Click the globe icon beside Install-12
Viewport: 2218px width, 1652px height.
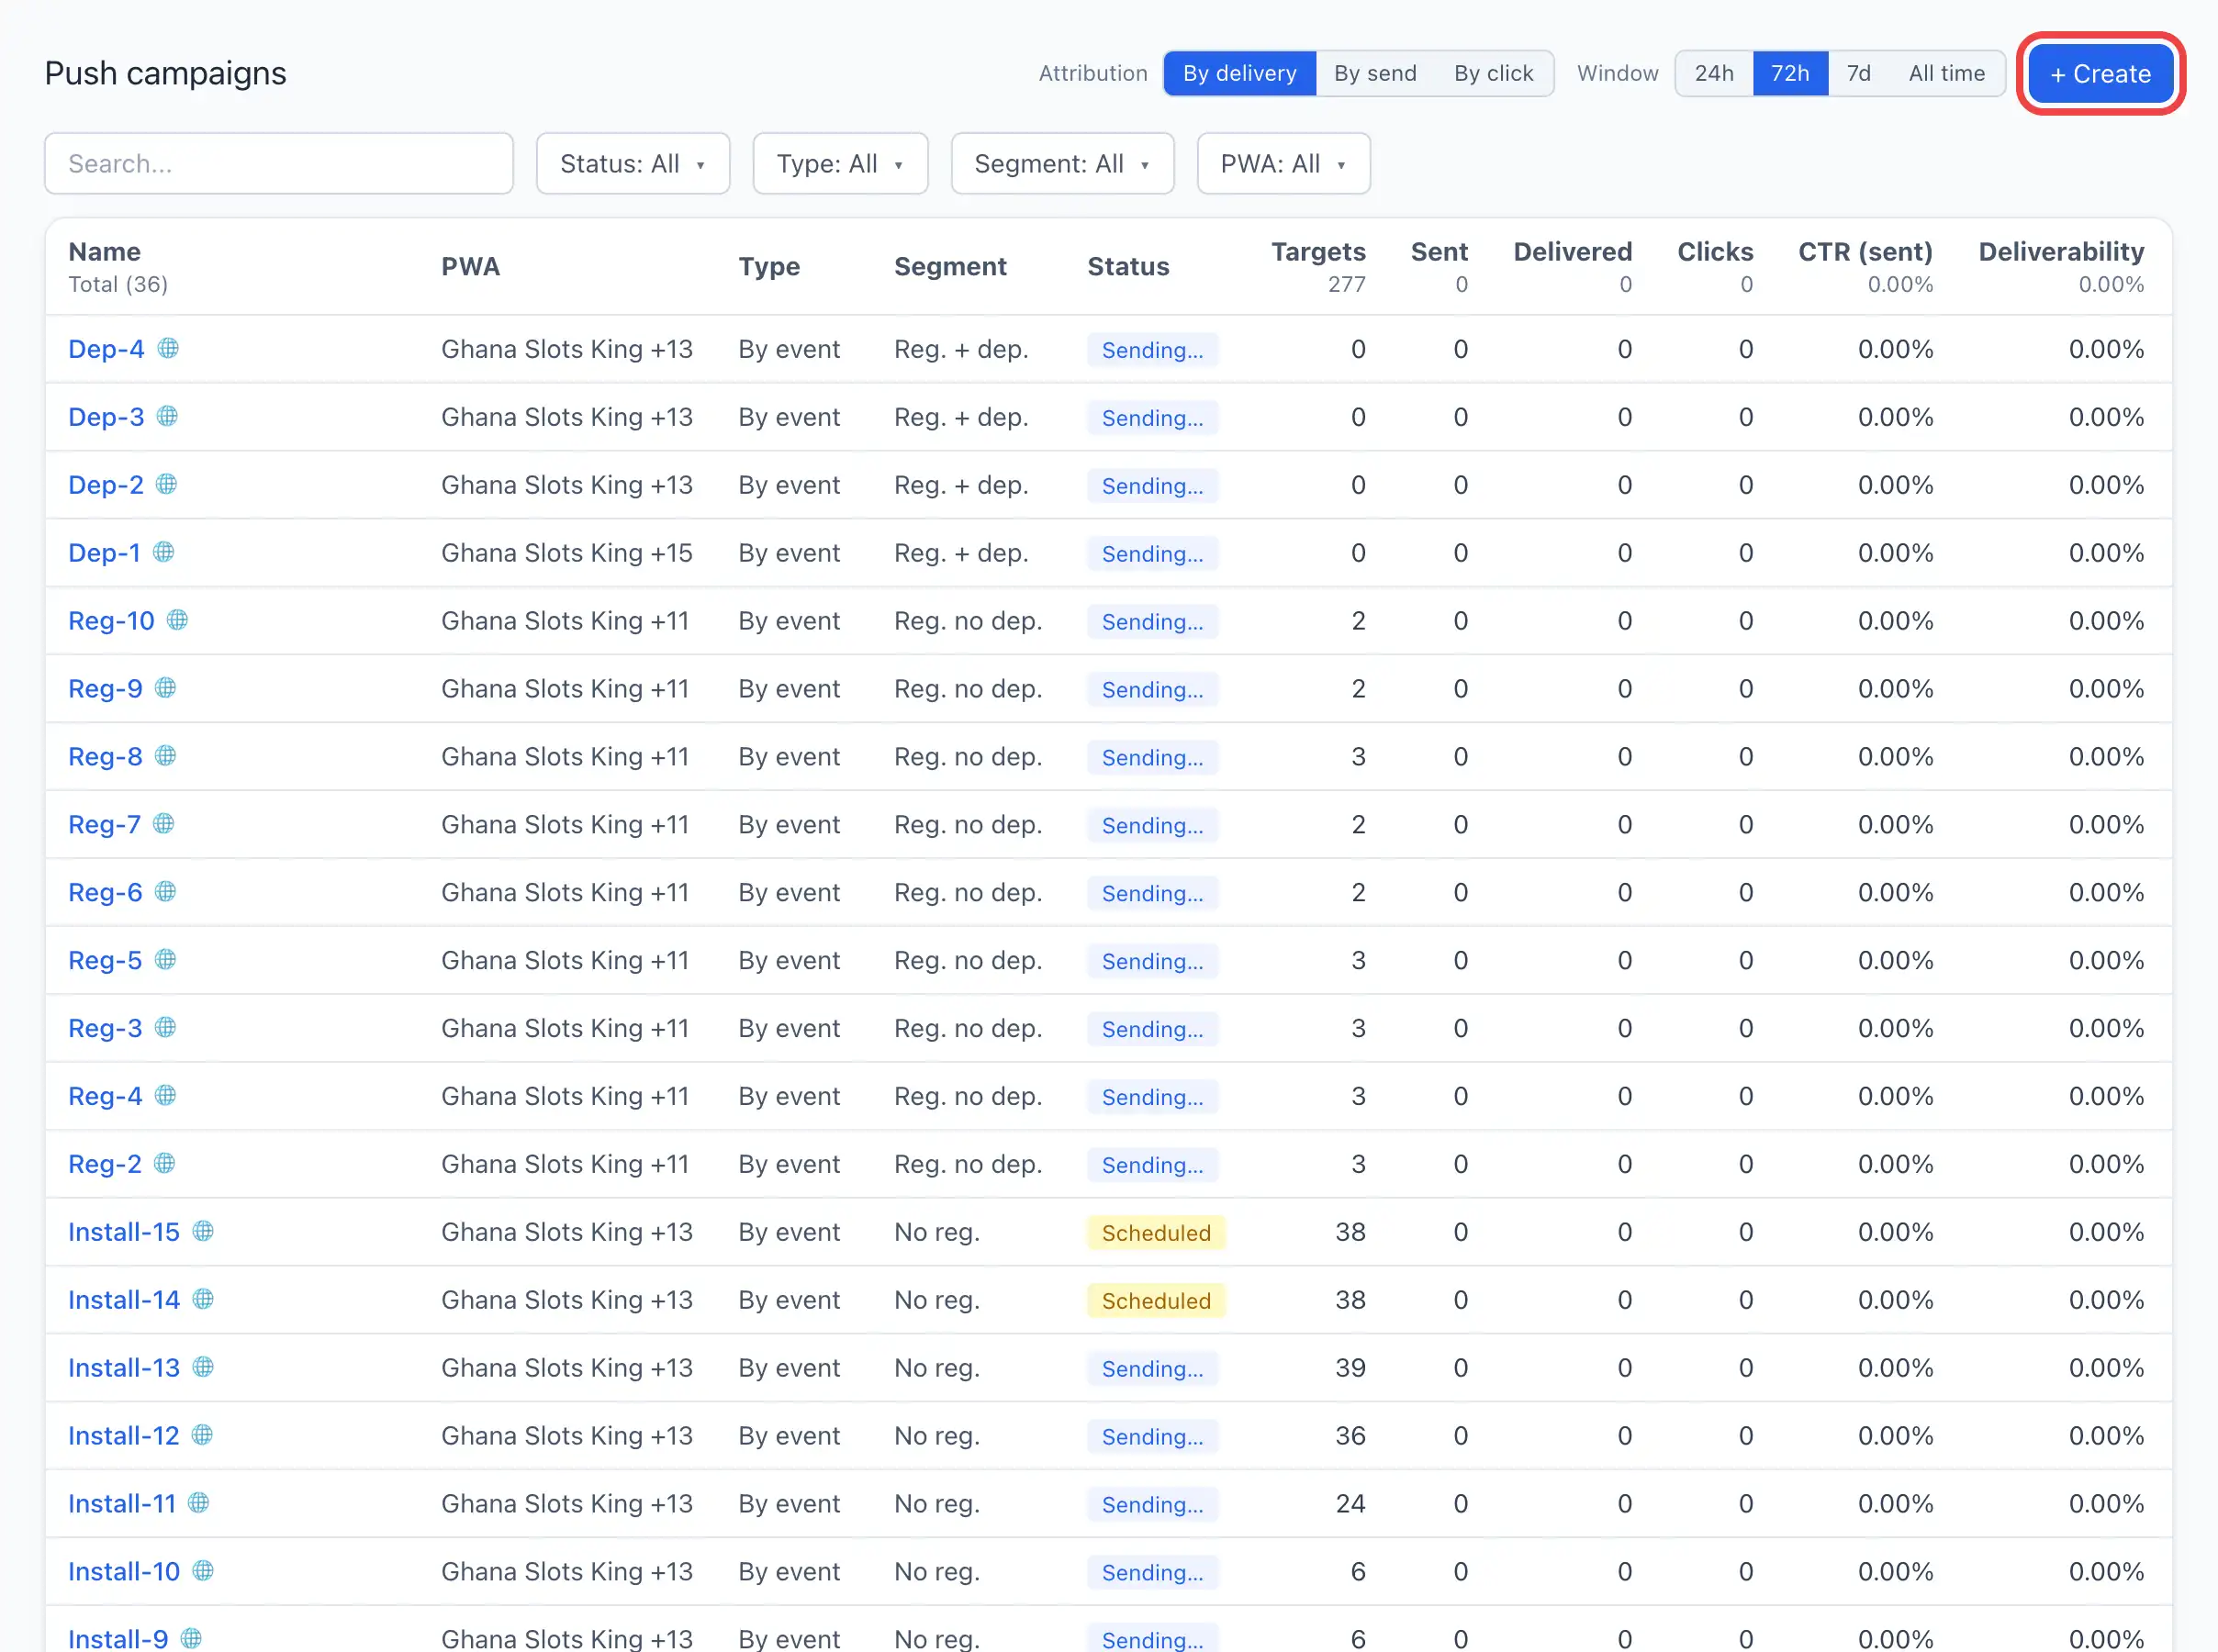coord(203,1435)
